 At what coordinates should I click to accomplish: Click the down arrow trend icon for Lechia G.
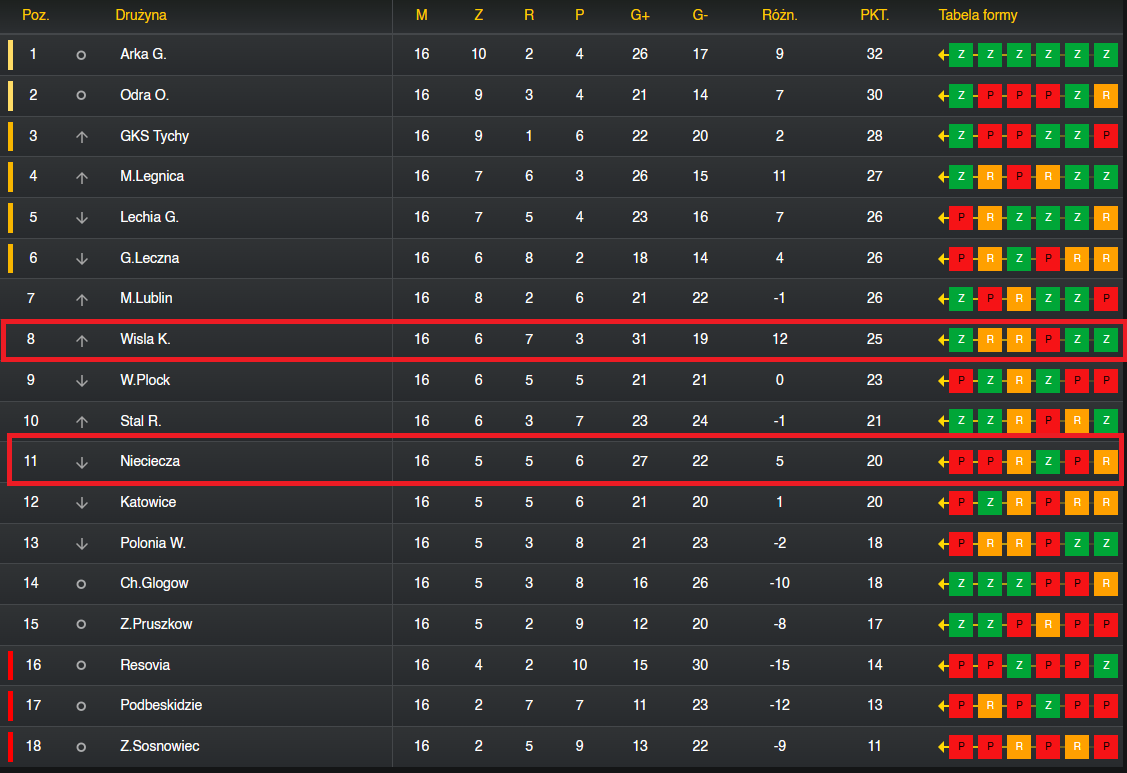[x=82, y=218]
